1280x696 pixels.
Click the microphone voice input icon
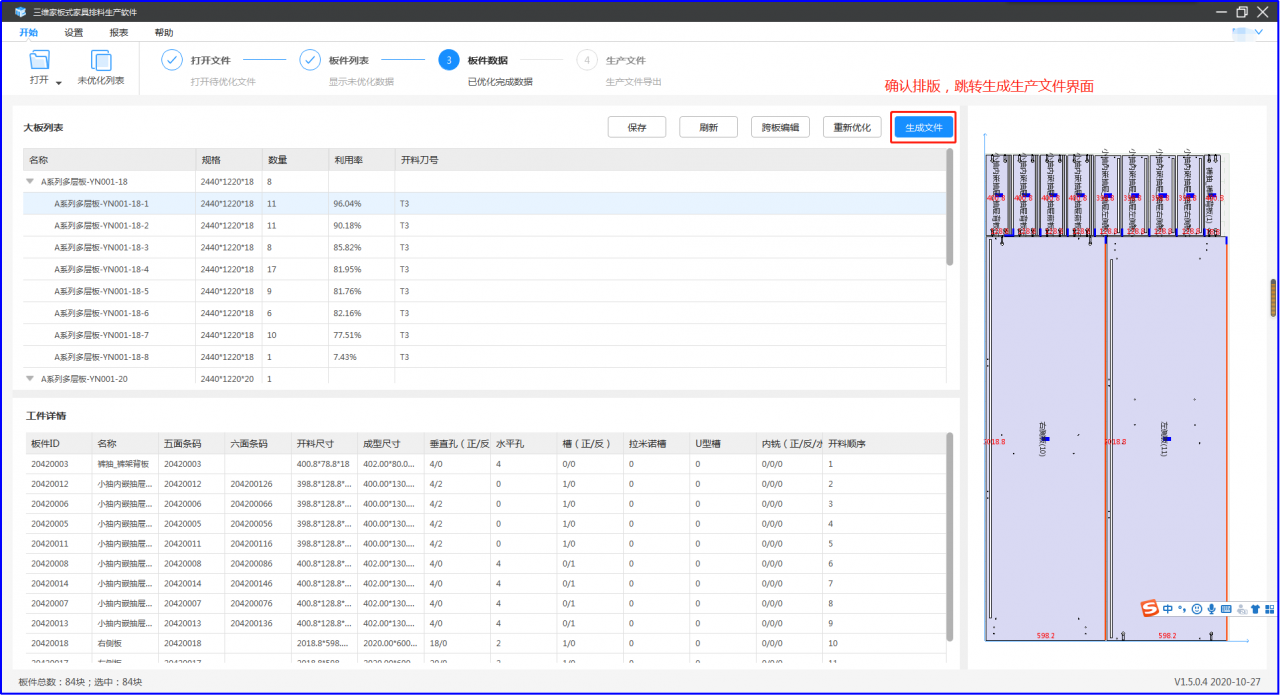[x=1211, y=608]
